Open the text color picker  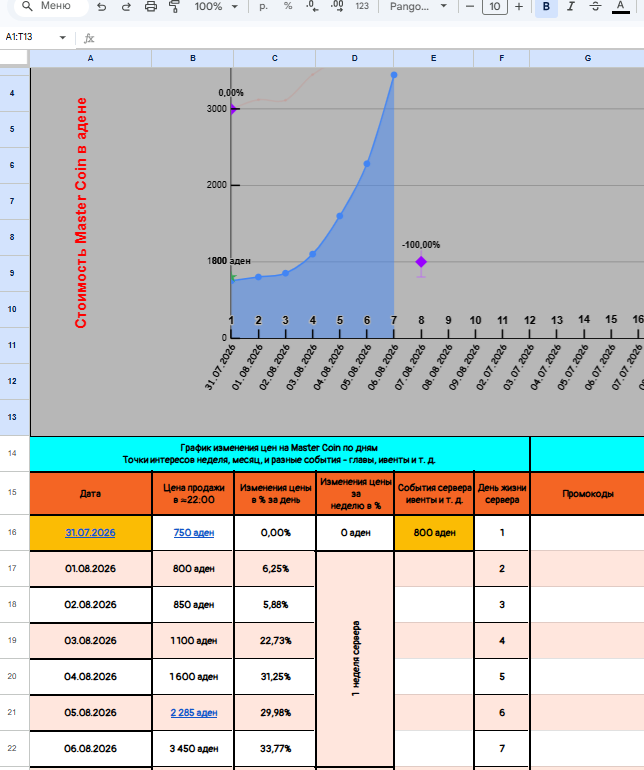click(x=620, y=7)
